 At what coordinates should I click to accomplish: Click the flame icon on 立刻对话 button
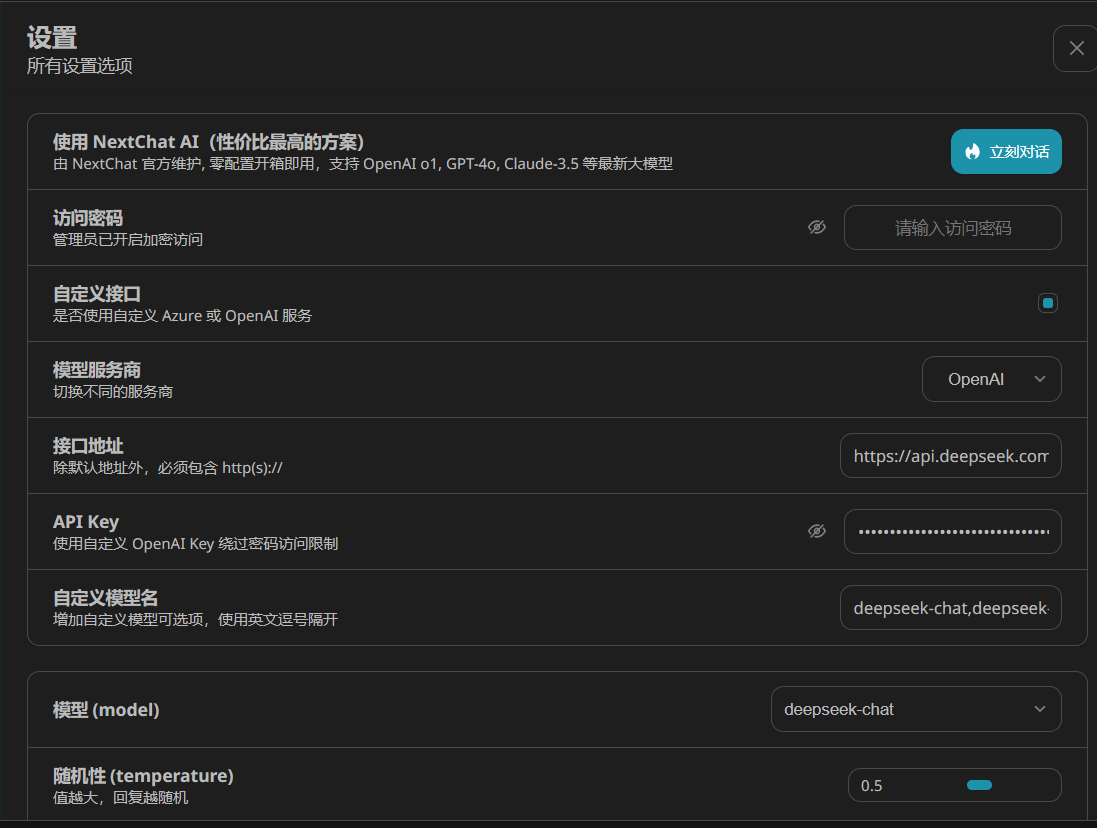point(972,152)
